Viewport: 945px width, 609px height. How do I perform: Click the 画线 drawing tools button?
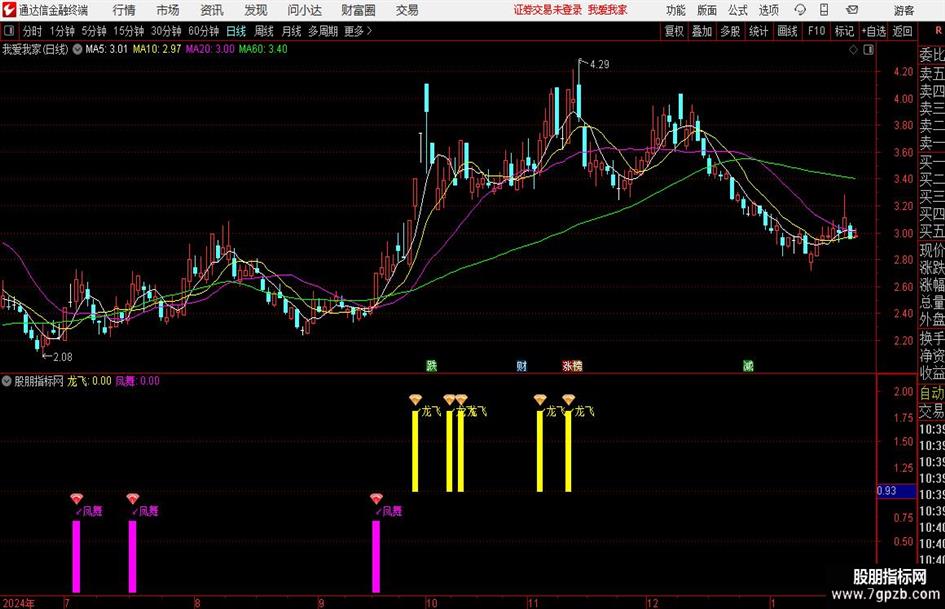[788, 31]
